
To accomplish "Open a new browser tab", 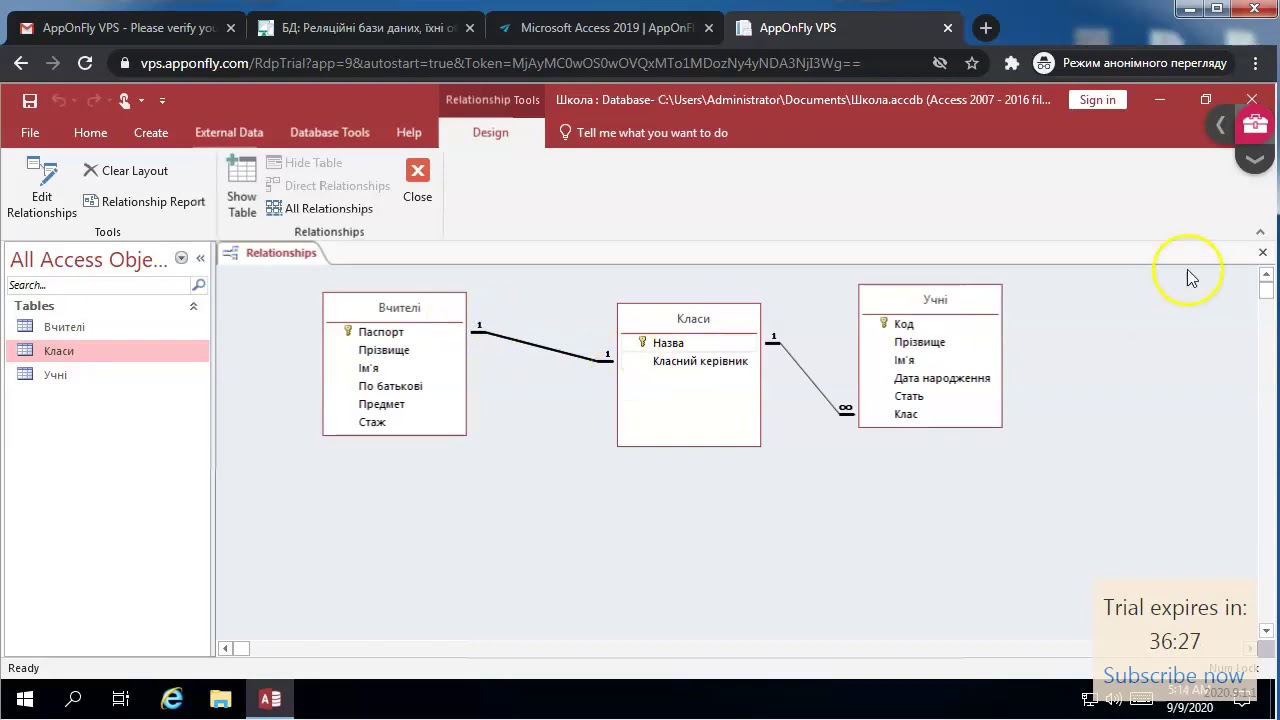I will tap(985, 28).
